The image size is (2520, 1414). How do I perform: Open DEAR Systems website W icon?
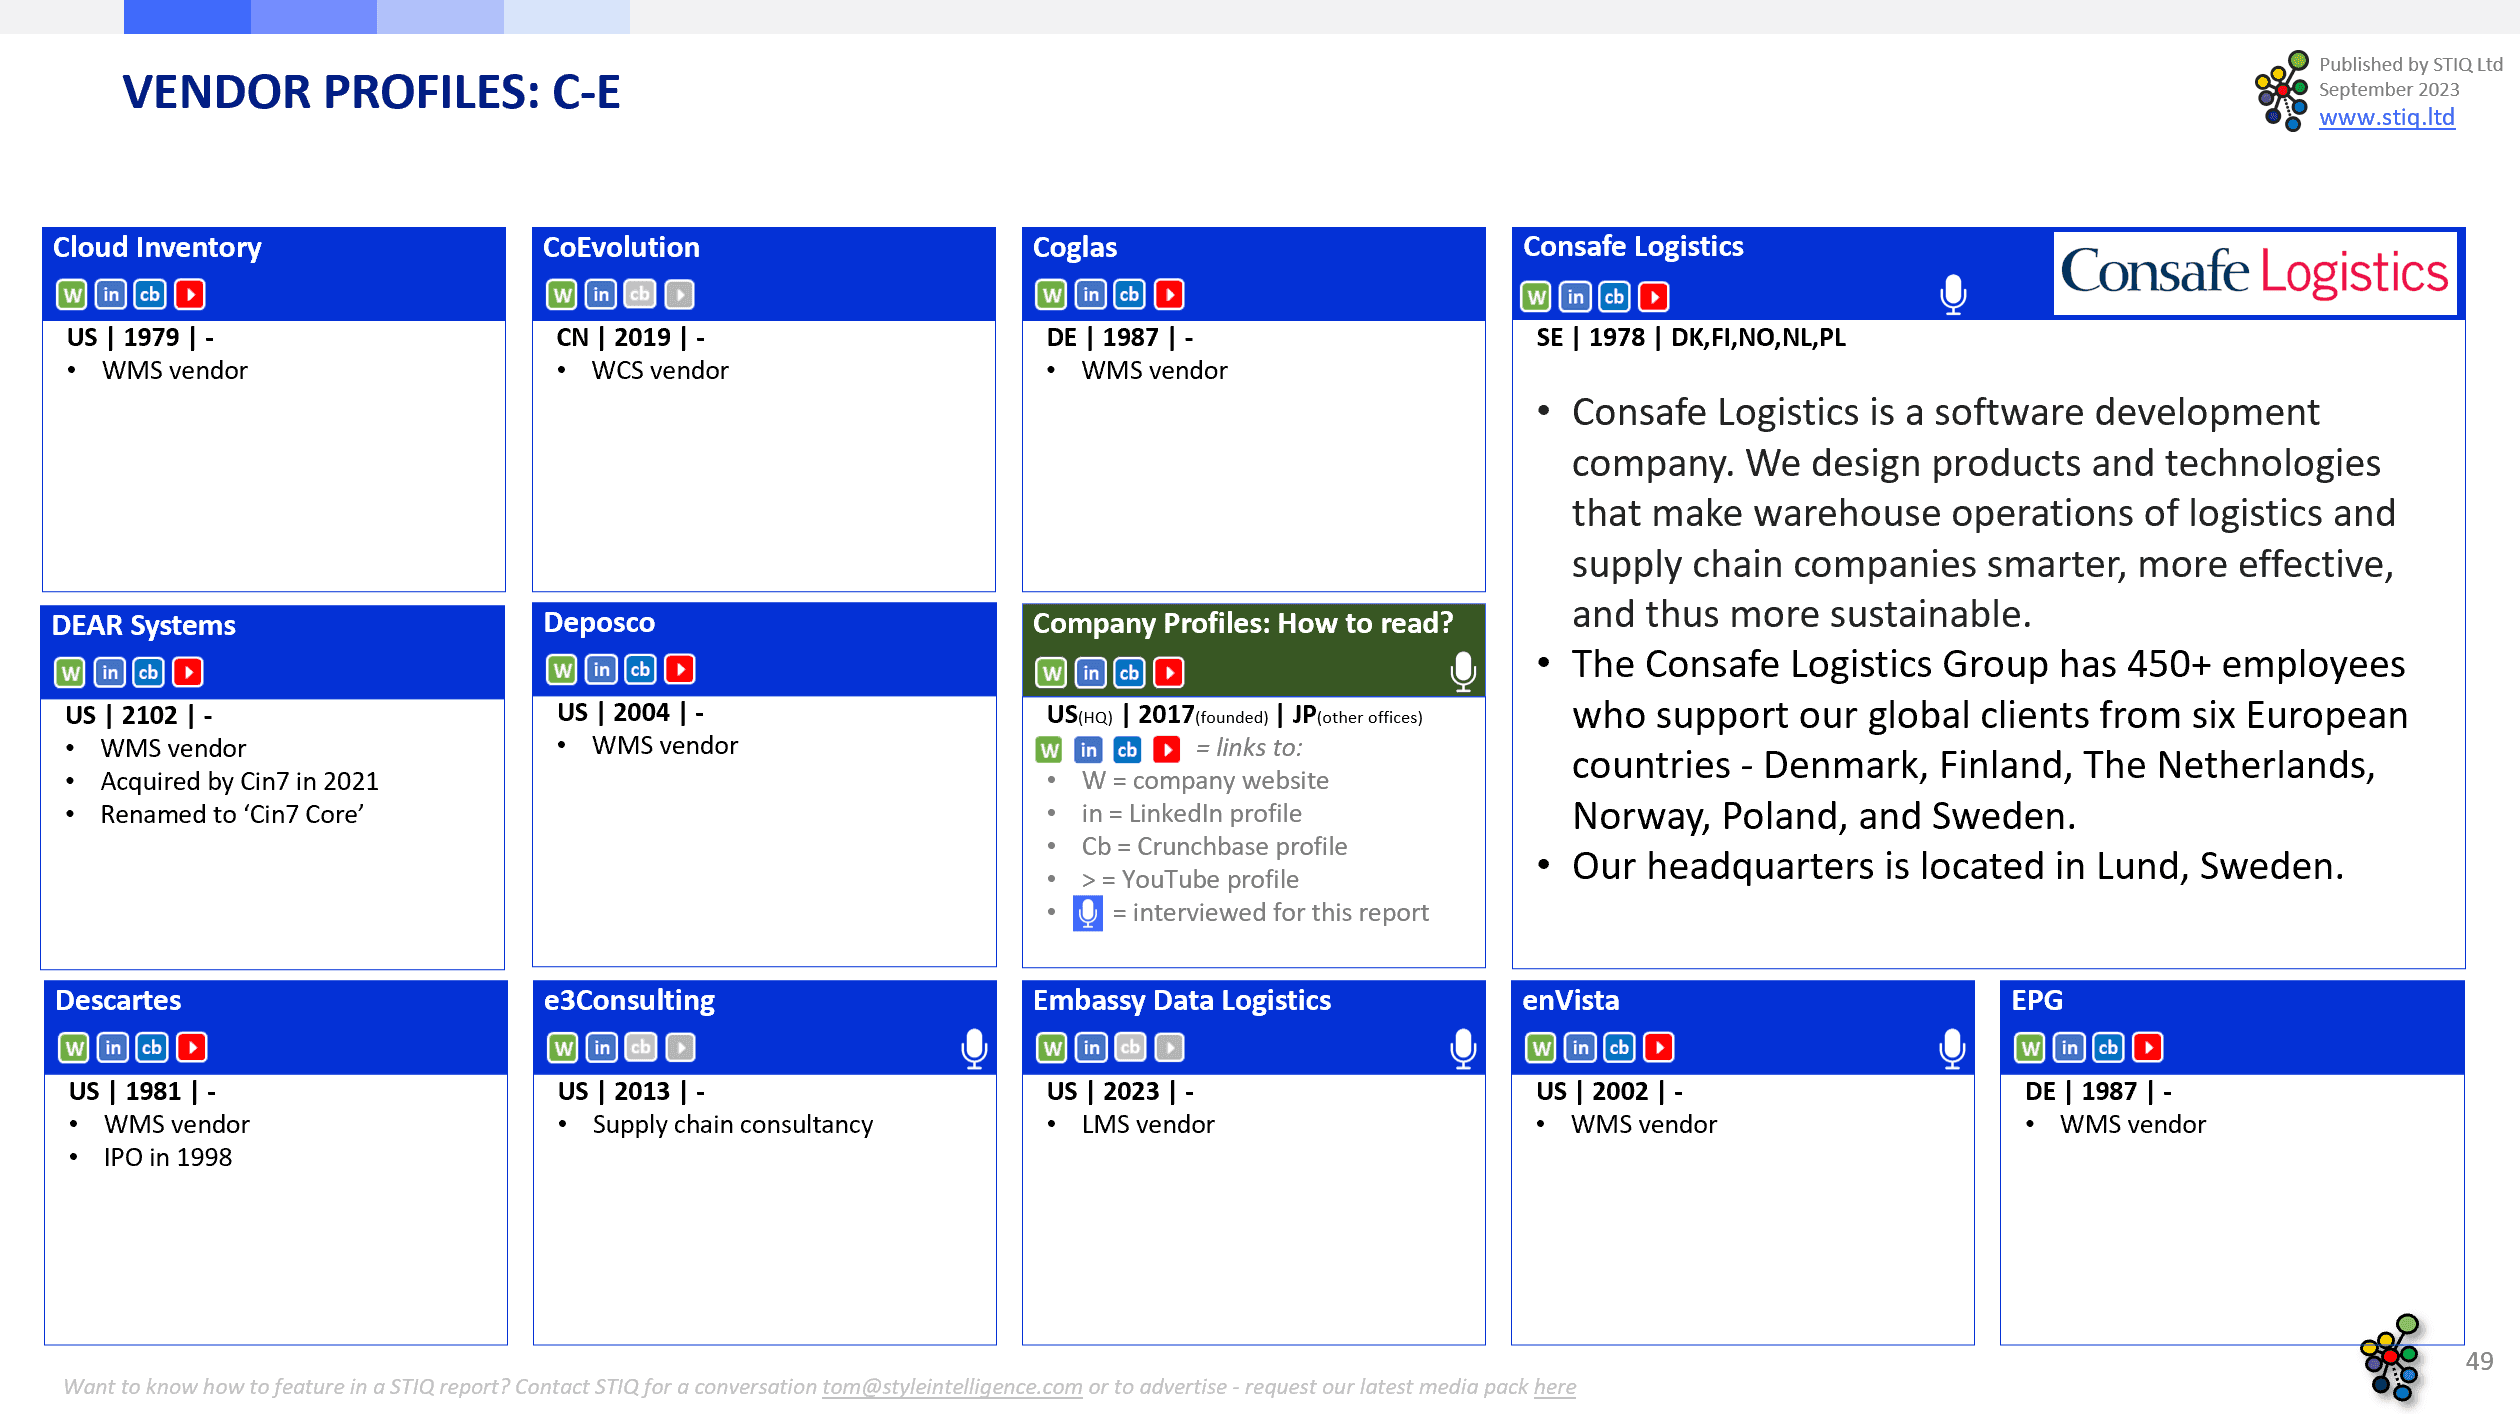(70, 673)
